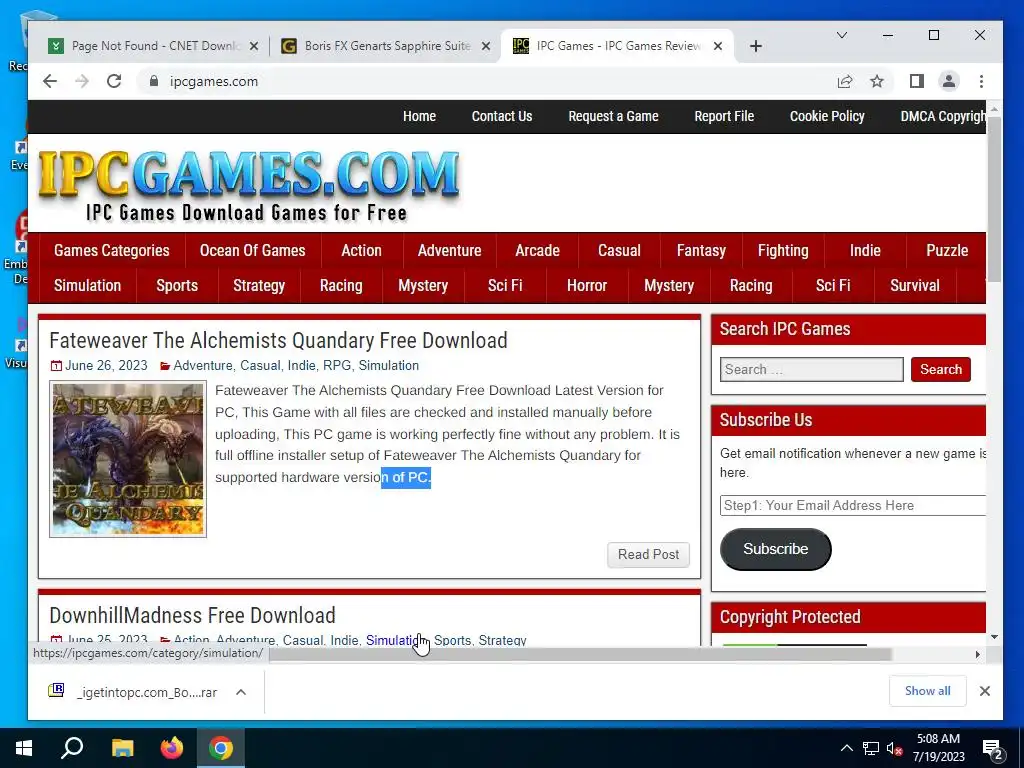
Task: Click the address bar URL ipcgames.com
Action: click(214, 81)
